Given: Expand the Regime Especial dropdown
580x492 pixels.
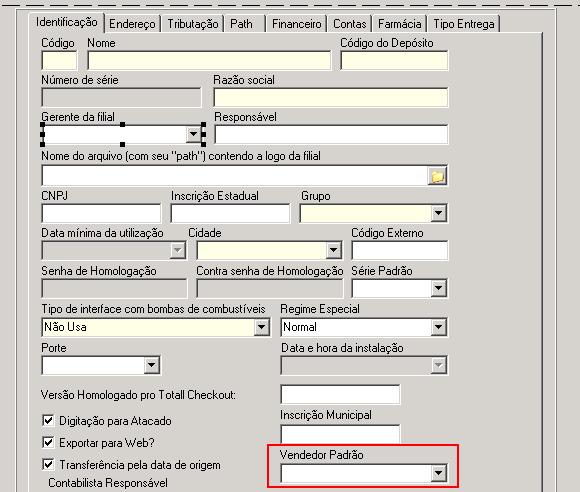Looking at the screenshot, I should [438, 327].
